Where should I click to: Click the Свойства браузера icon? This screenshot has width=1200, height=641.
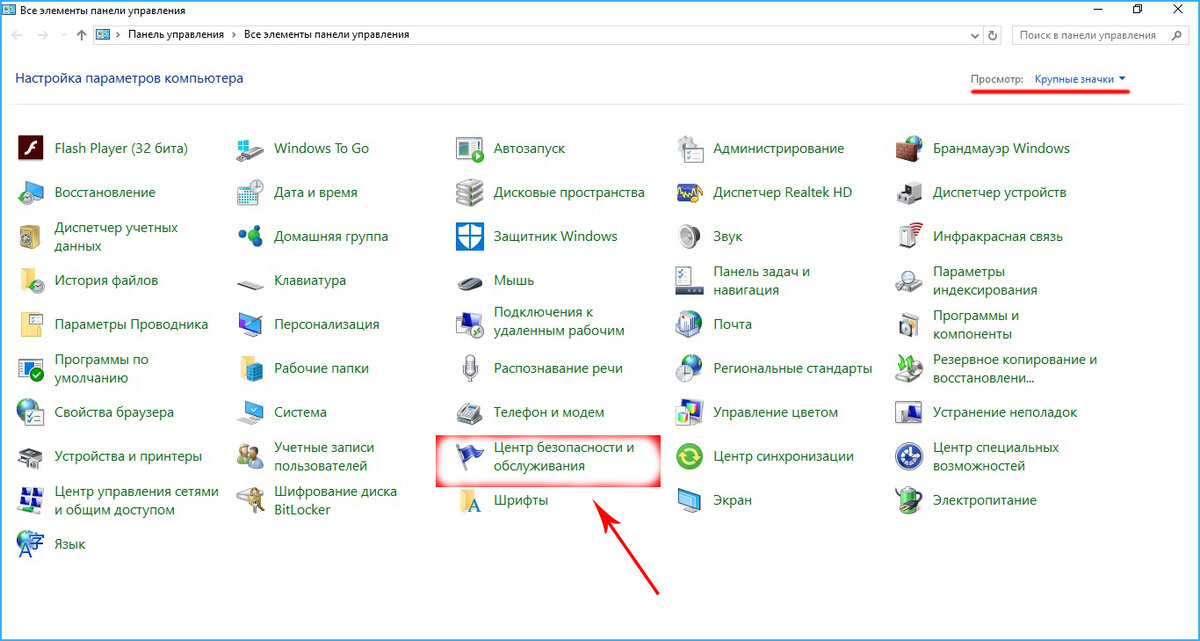click(x=31, y=412)
